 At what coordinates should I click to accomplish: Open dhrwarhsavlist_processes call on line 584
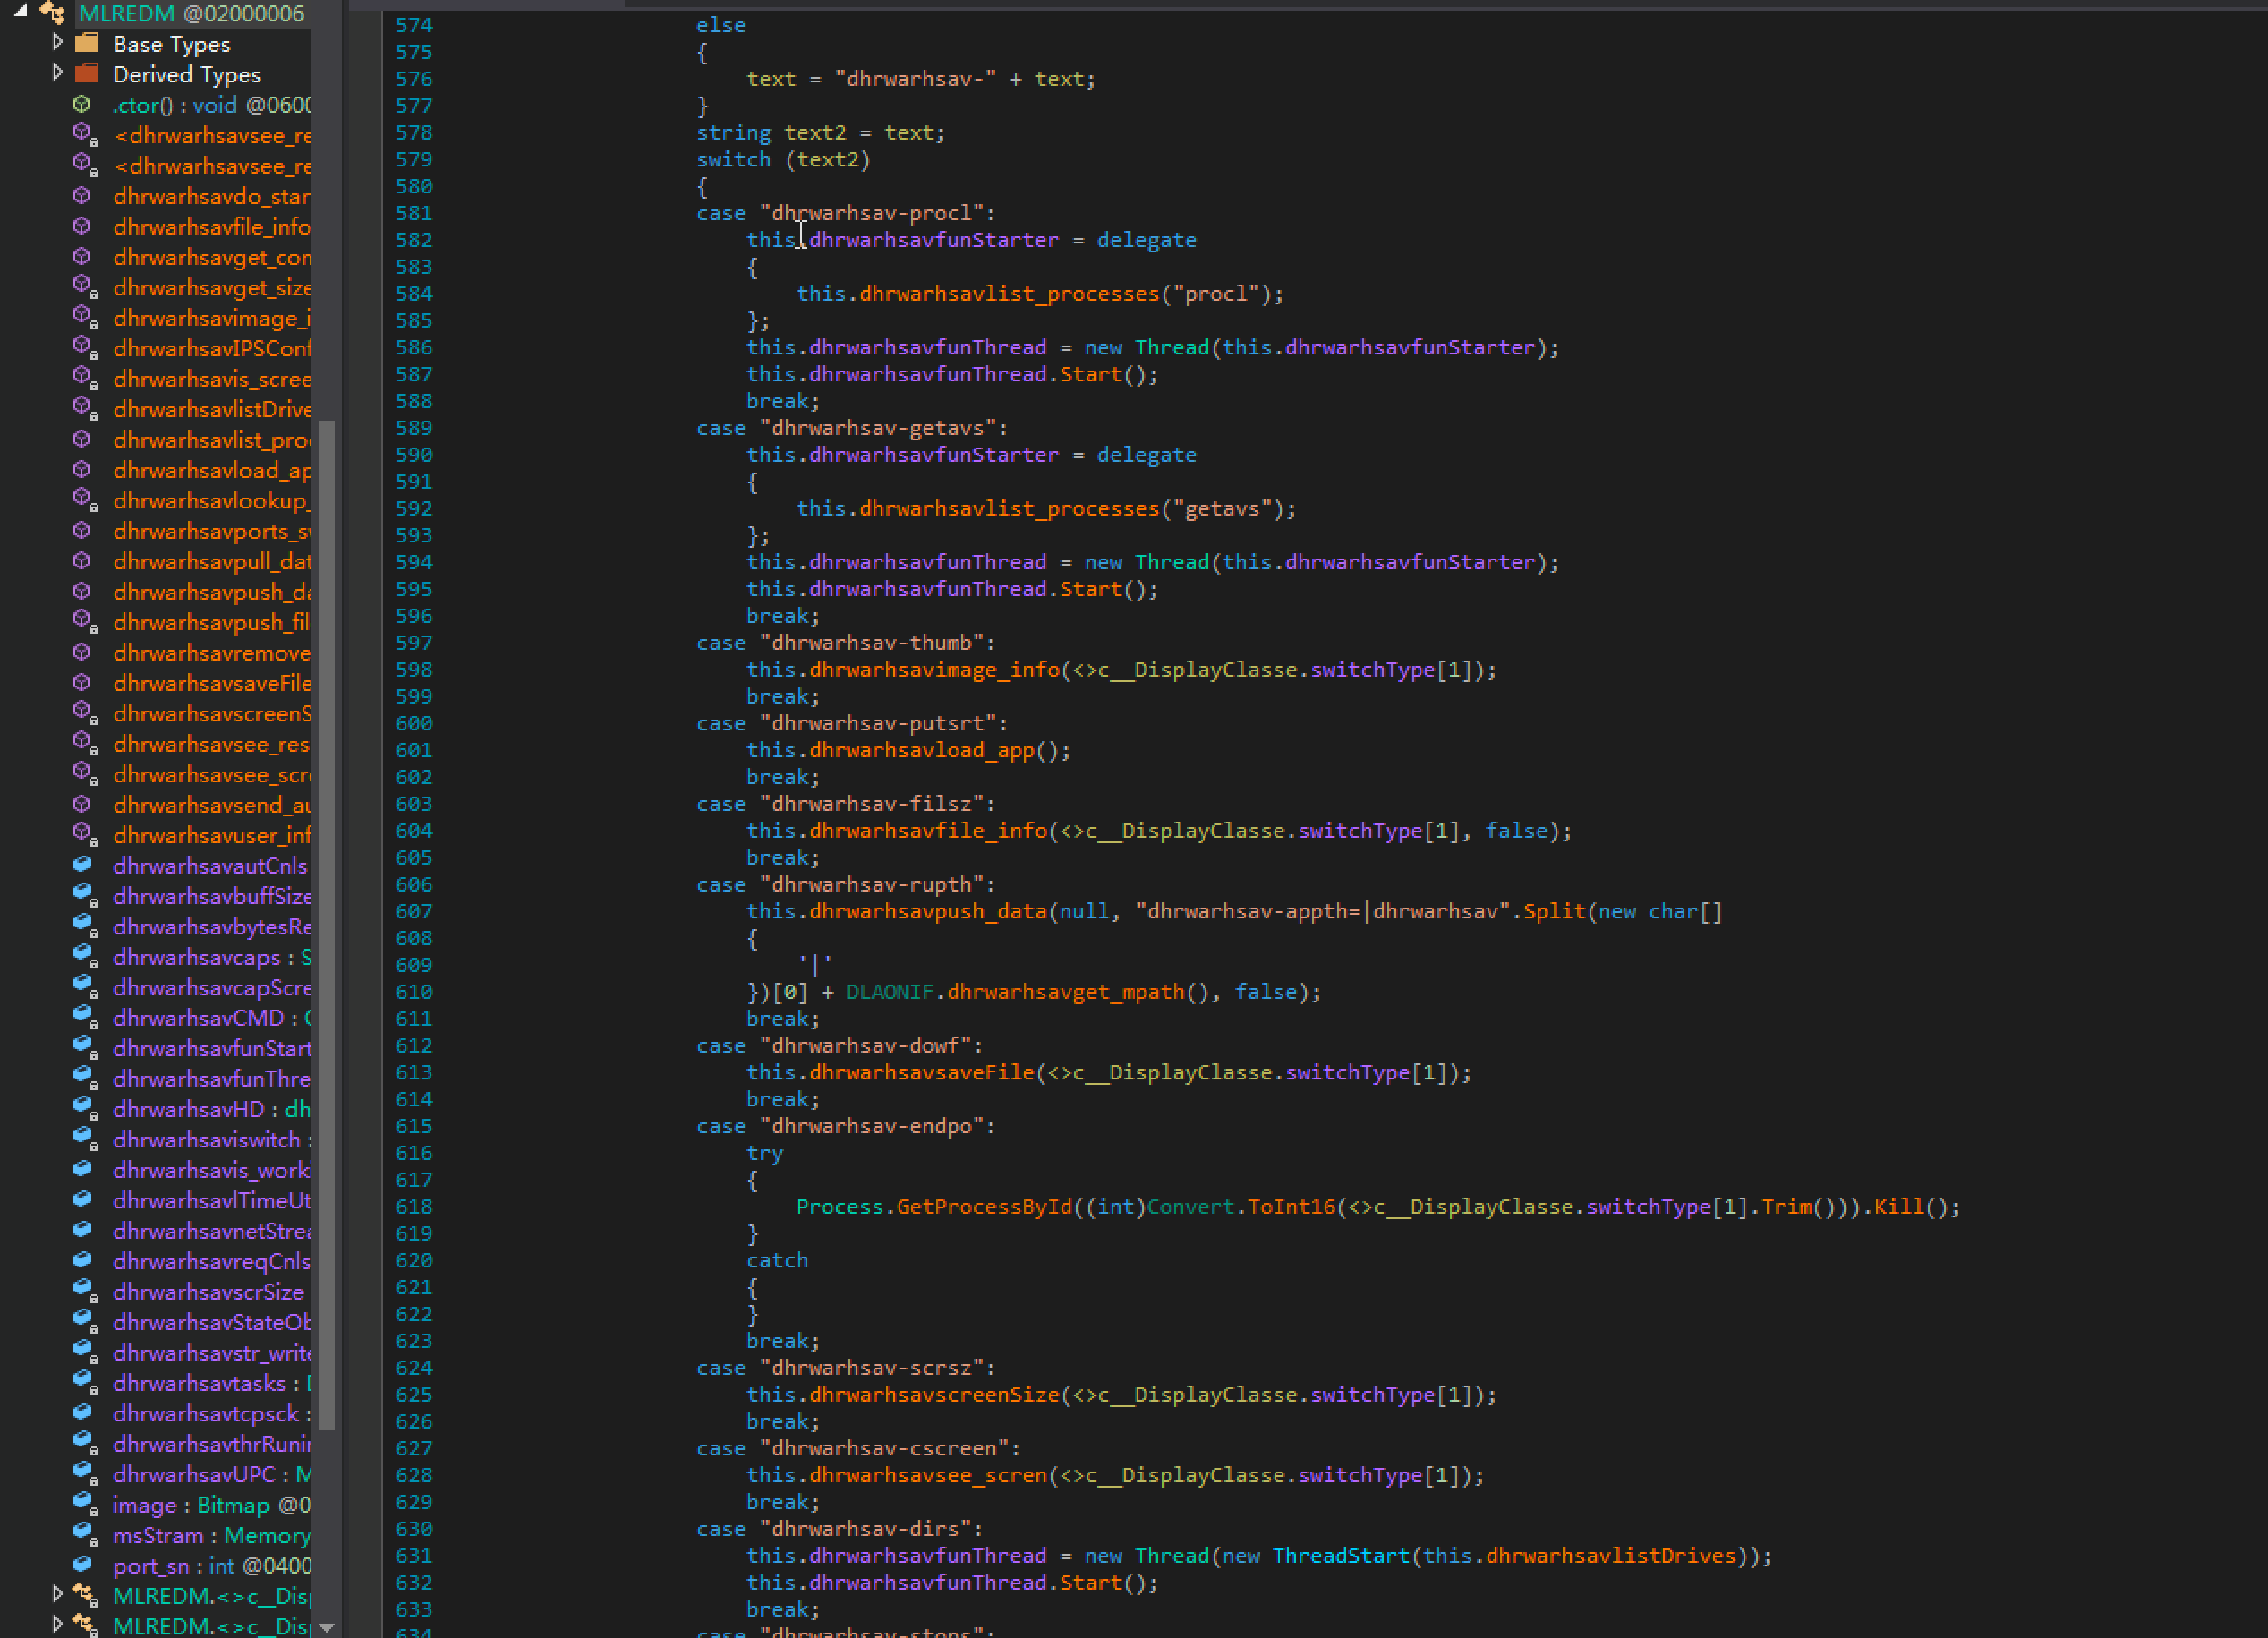coord(1009,294)
